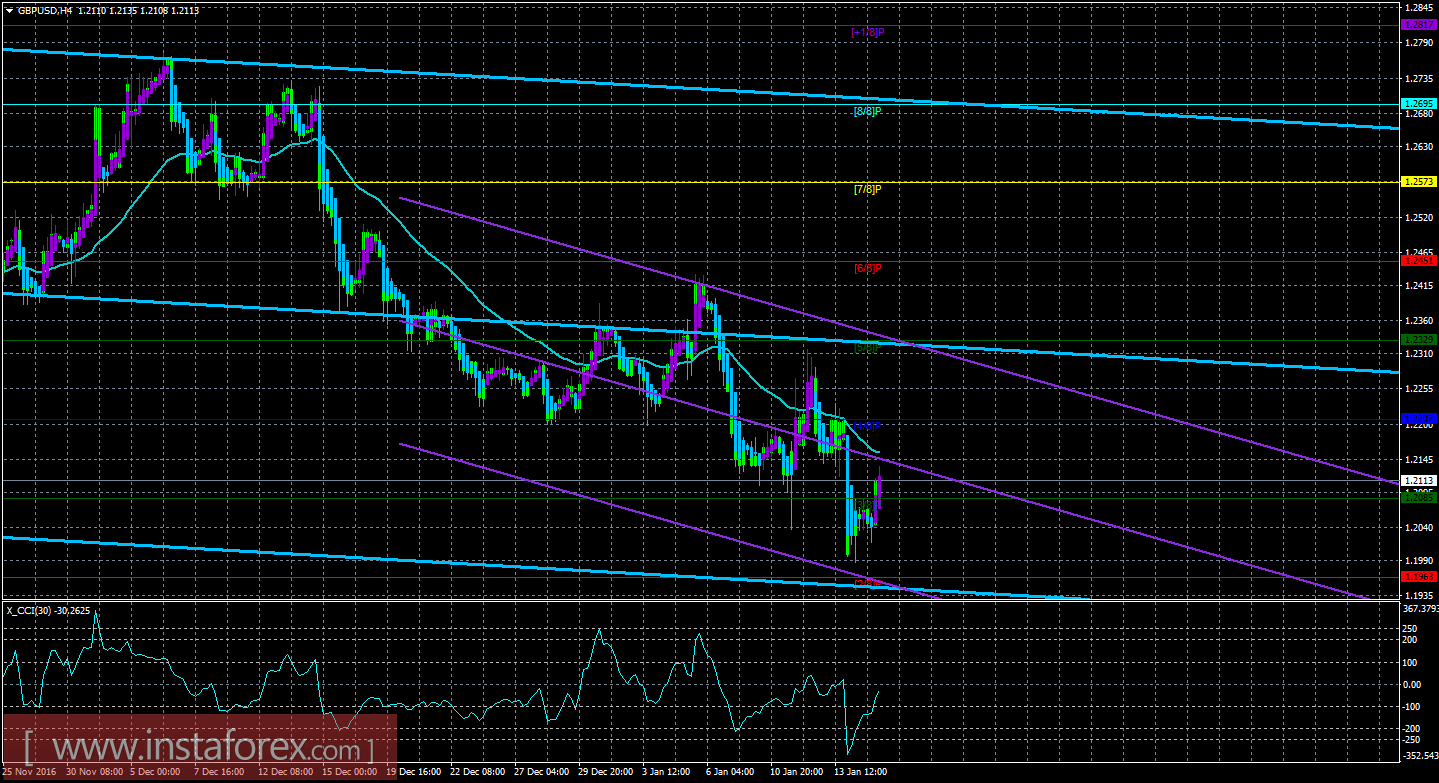
Task: Select the [+1/8]P Murray level label
Action: 867,32
